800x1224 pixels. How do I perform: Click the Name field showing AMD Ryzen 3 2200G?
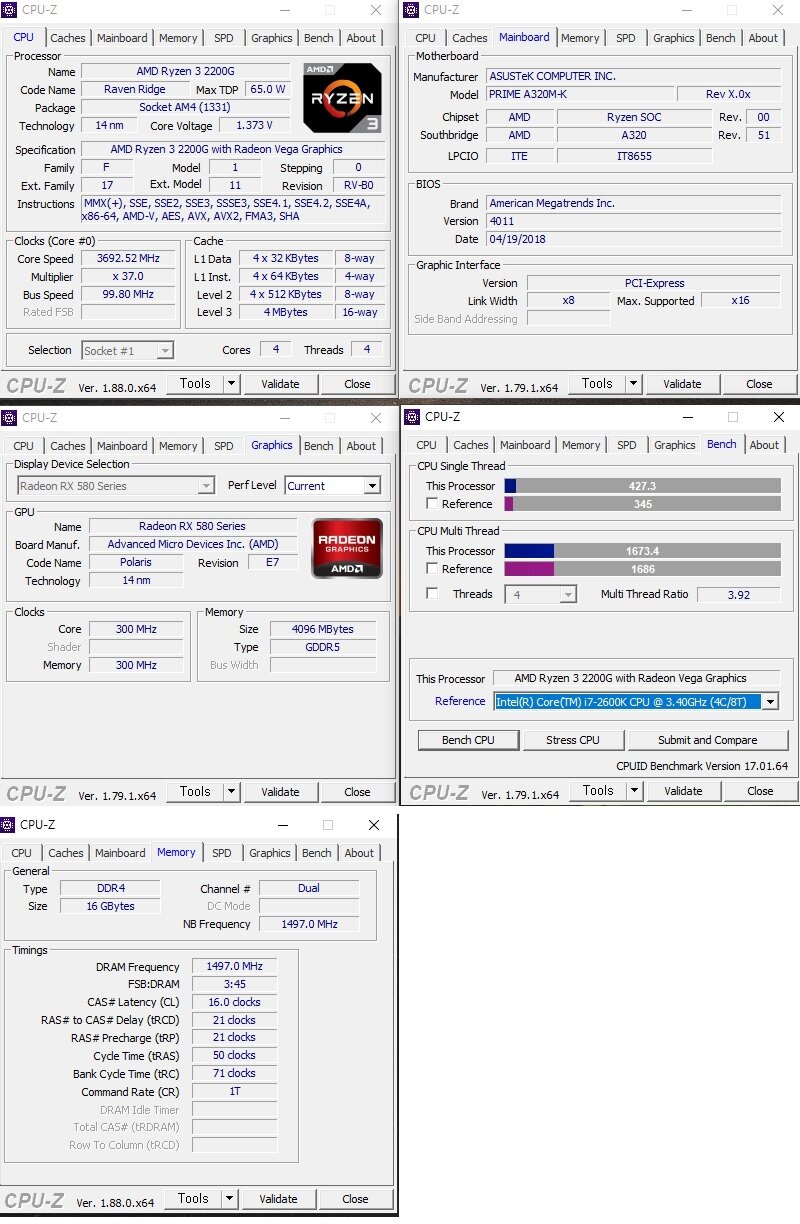click(188, 72)
